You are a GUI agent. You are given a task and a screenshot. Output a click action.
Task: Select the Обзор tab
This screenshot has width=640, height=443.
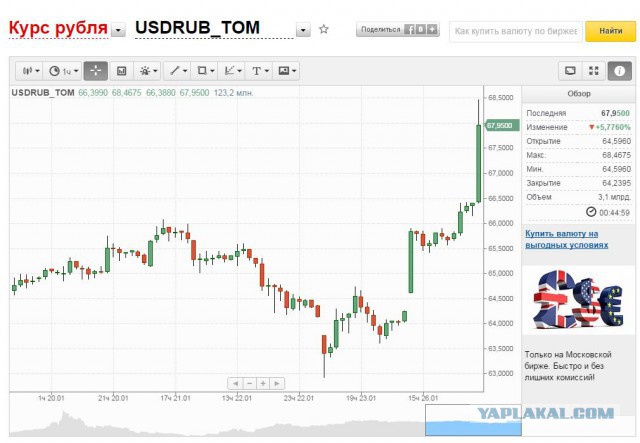pos(579,94)
